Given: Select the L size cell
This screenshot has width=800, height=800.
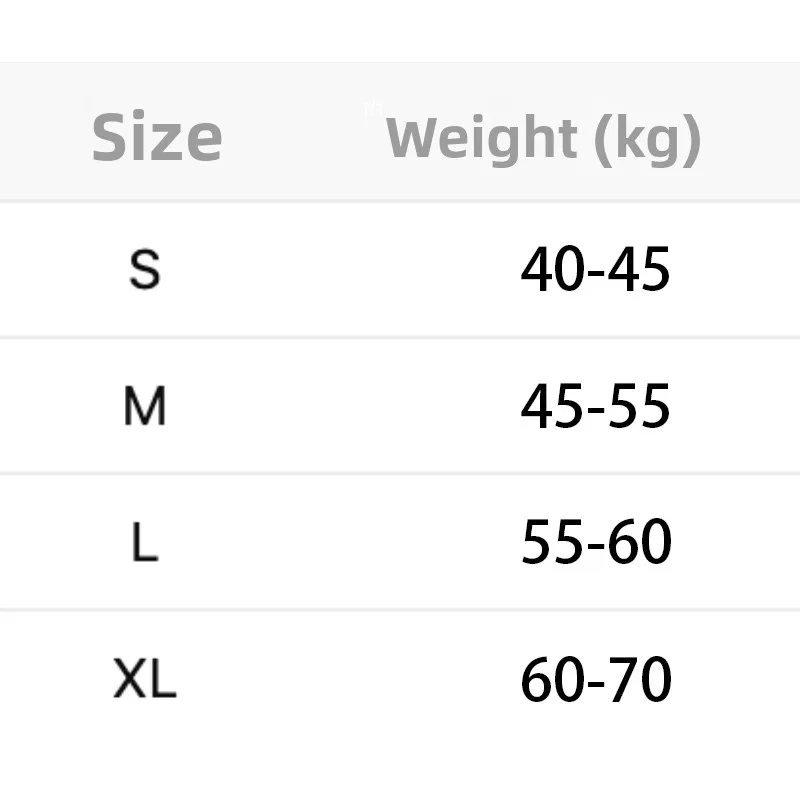Looking at the screenshot, I should point(145,543).
